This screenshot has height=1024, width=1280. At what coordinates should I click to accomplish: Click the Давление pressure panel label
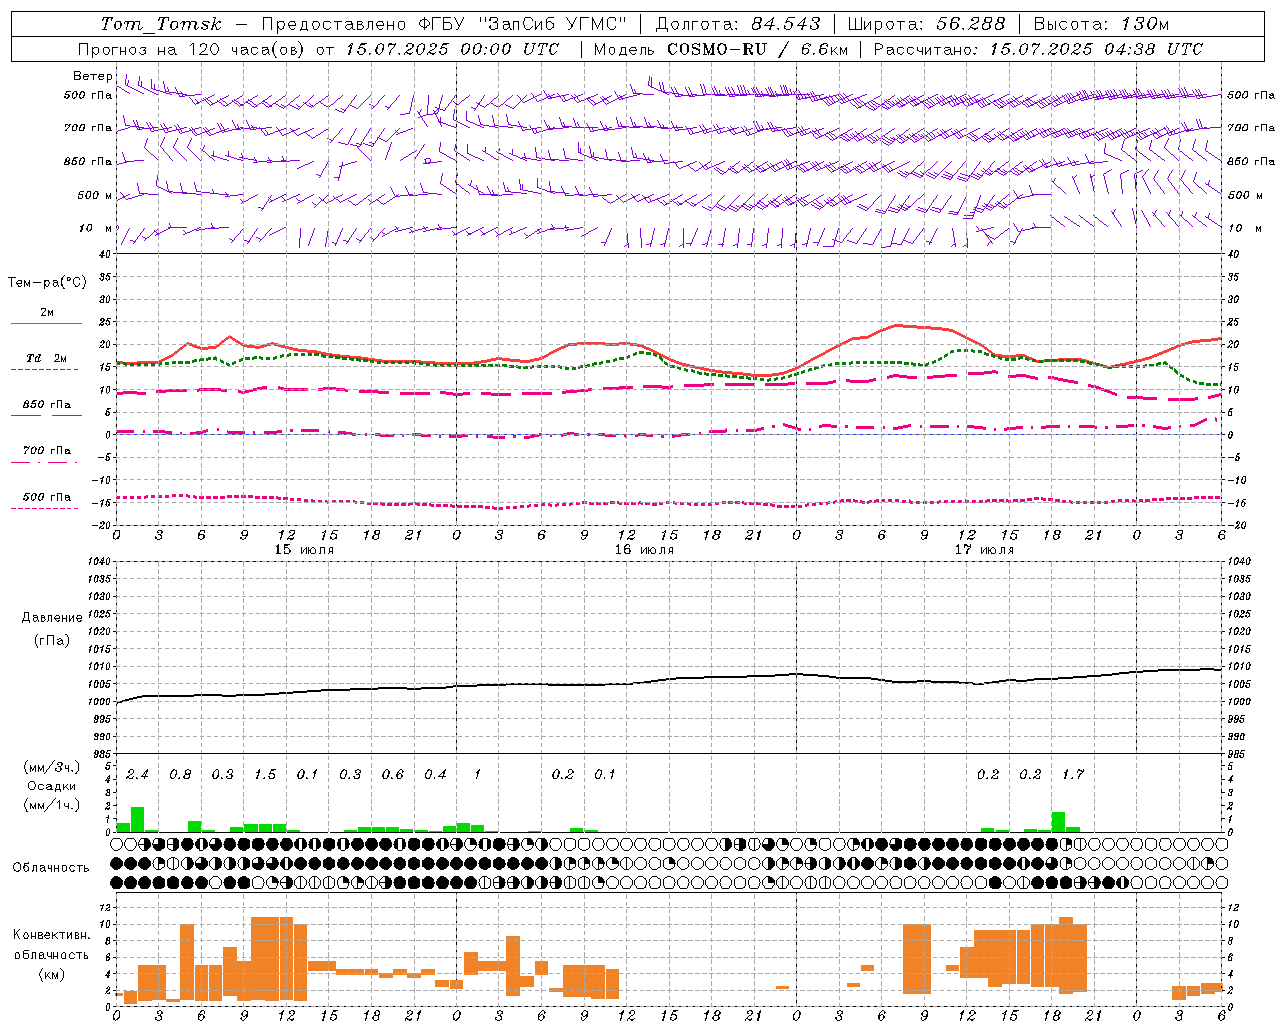pyautogui.click(x=52, y=618)
